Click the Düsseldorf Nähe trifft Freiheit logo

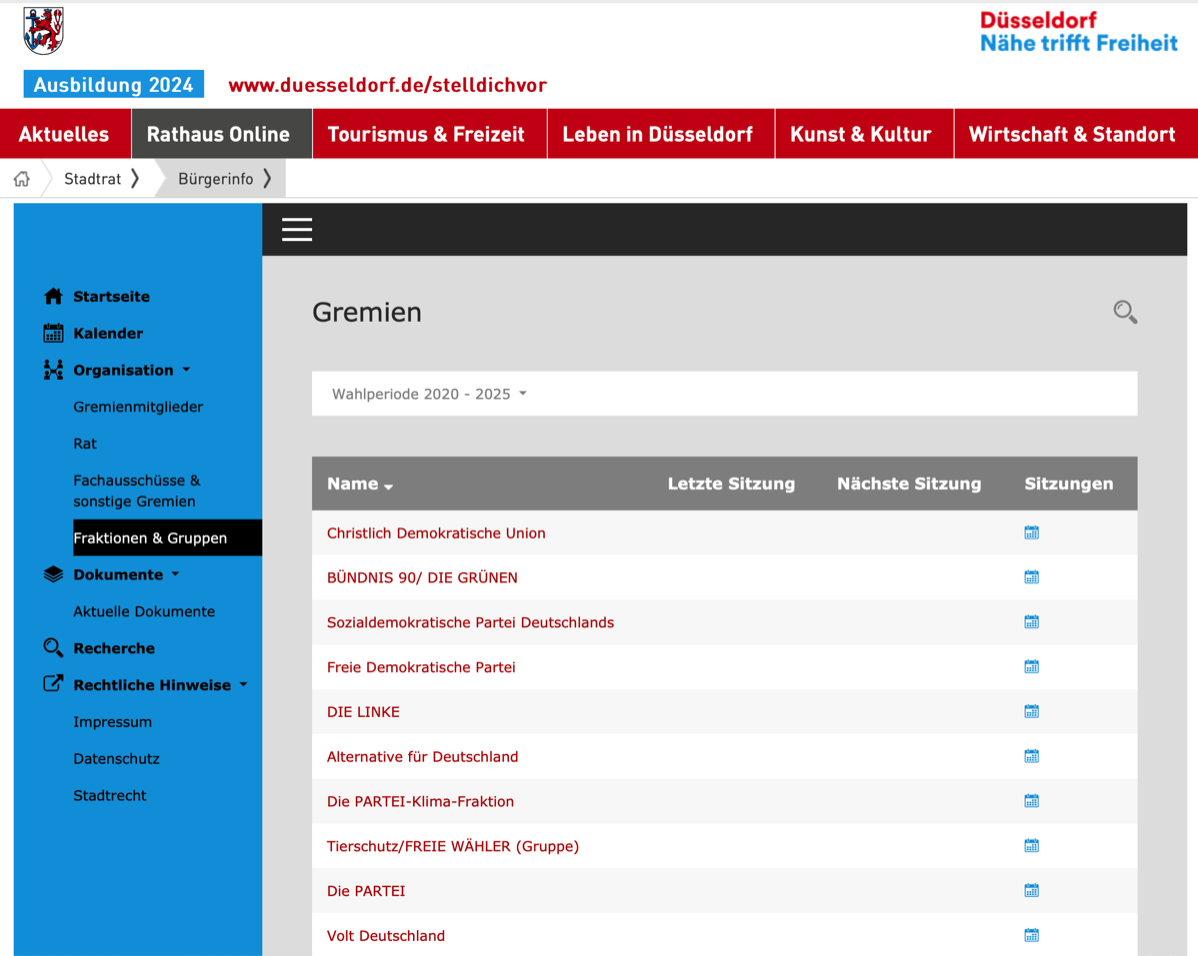click(1079, 32)
